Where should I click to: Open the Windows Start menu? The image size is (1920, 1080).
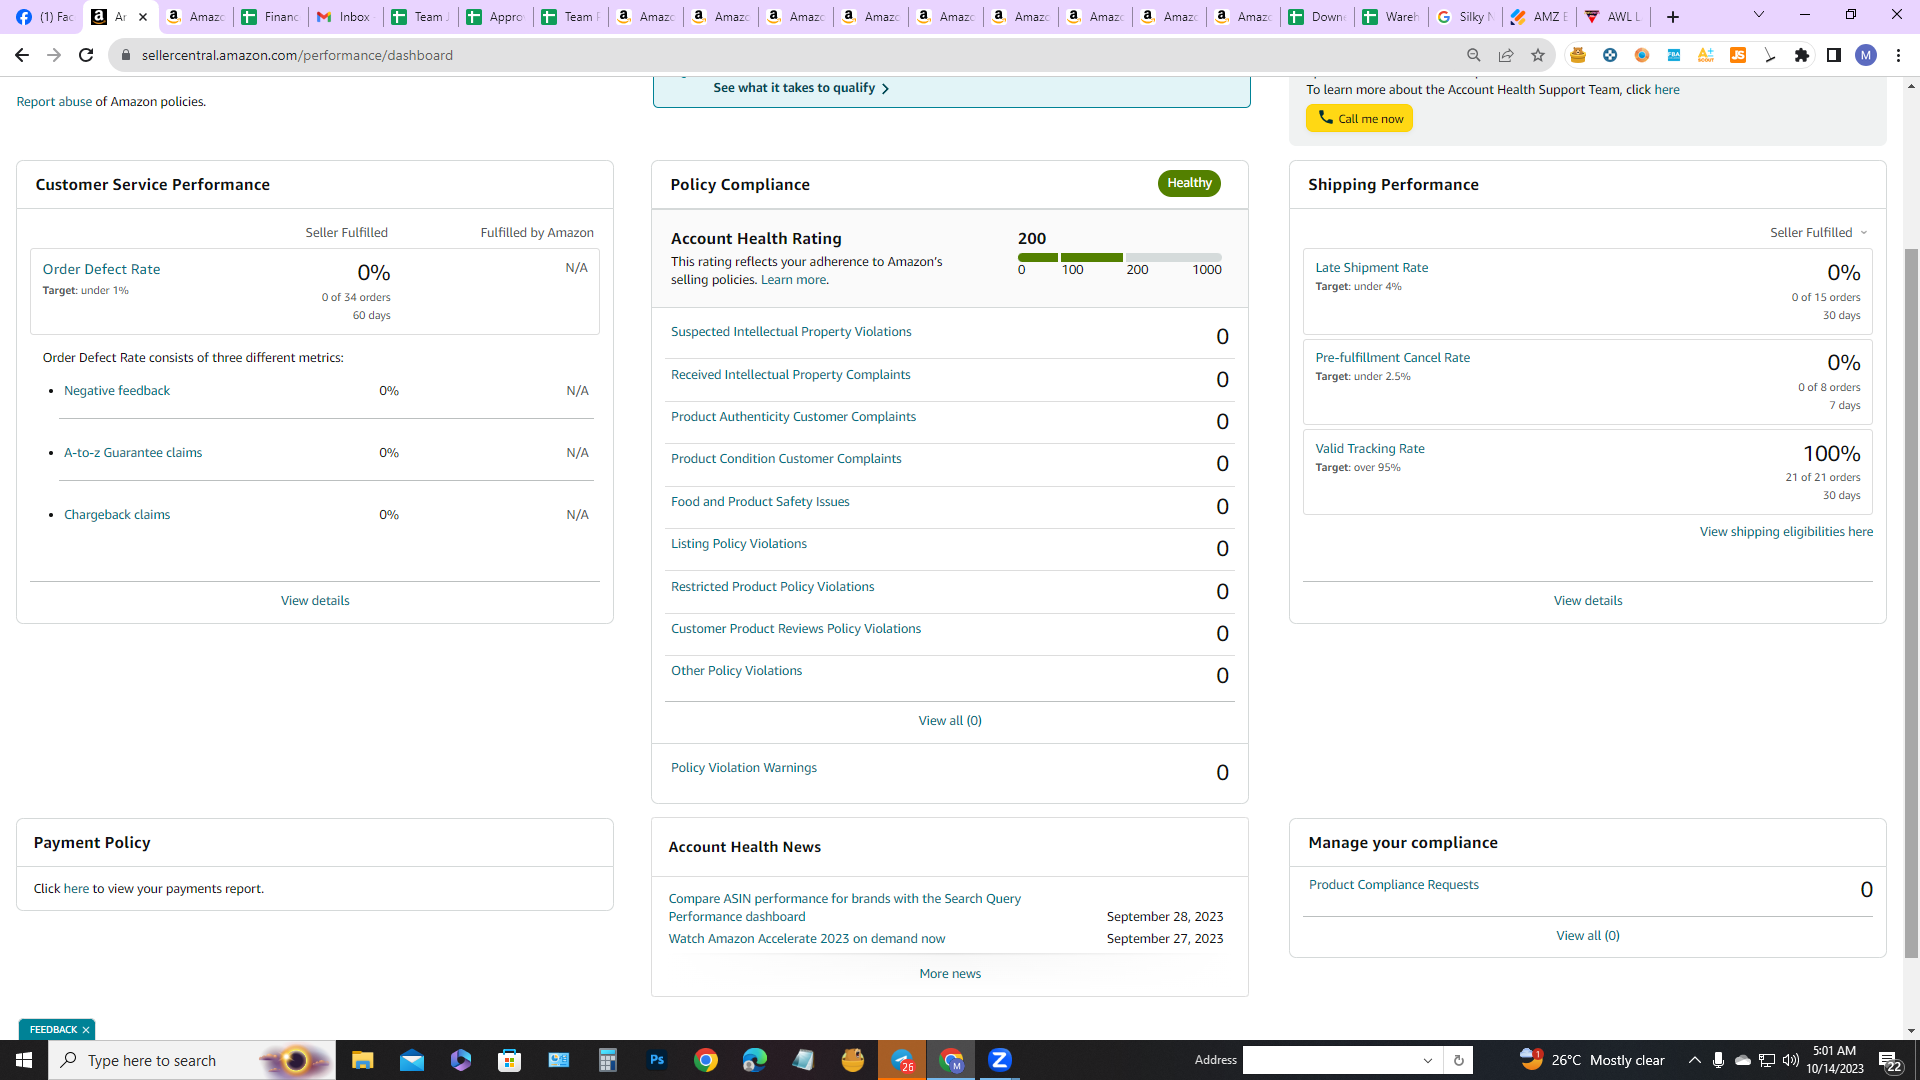pyautogui.click(x=24, y=1060)
